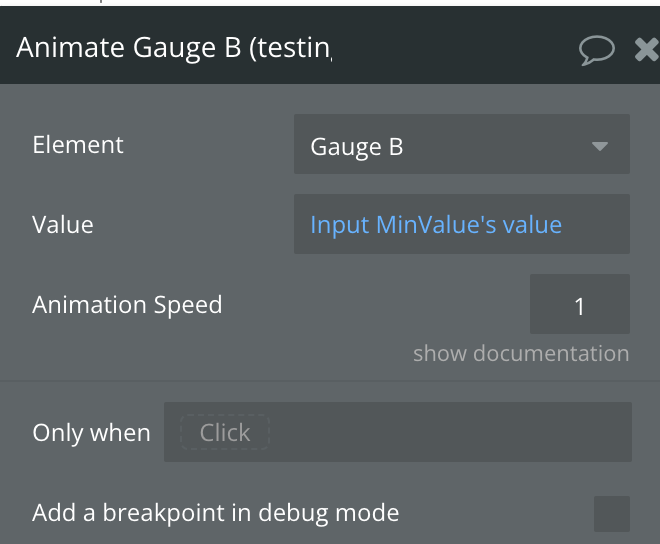Enable the debug mode breakpoint checkbox

pos(612,514)
